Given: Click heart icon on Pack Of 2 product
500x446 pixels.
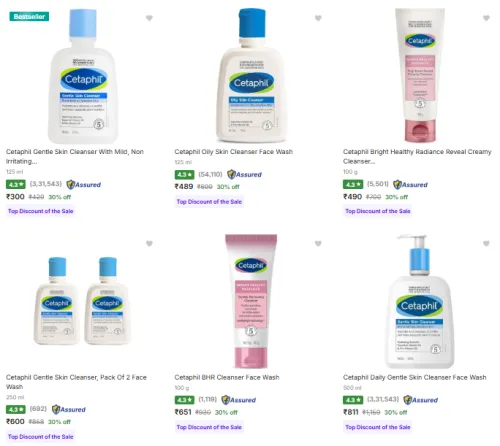Looking at the screenshot, I should (149, 244).
